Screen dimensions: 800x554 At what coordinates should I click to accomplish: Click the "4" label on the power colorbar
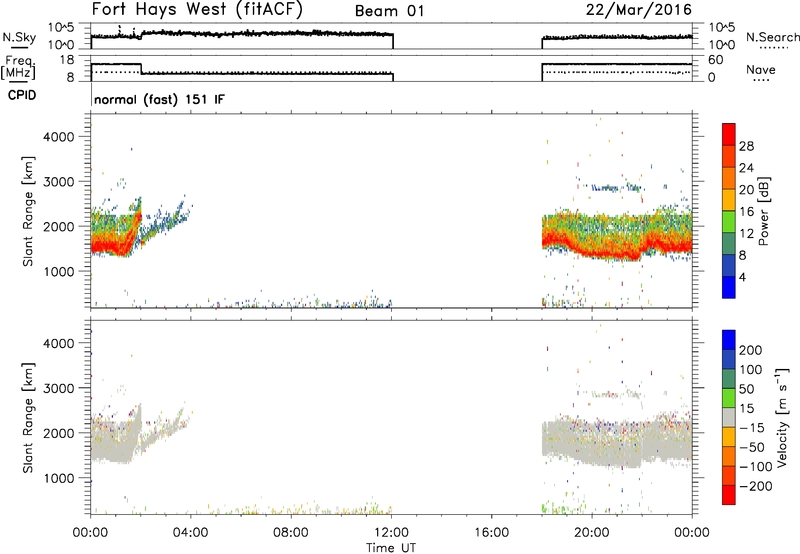click(x=743, y=277)
